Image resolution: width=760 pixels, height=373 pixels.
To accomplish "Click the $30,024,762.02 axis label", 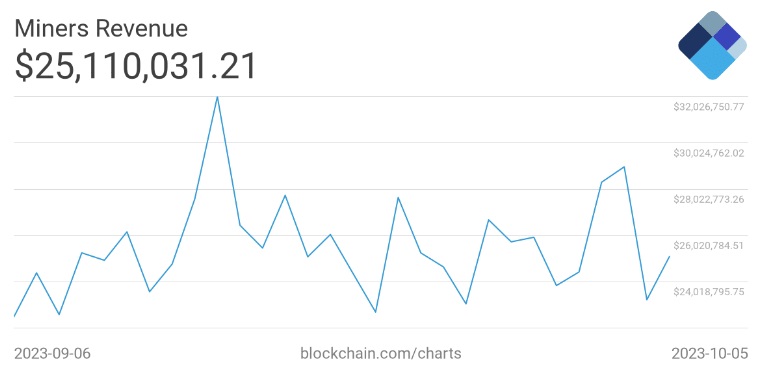I will pos(709,153).
